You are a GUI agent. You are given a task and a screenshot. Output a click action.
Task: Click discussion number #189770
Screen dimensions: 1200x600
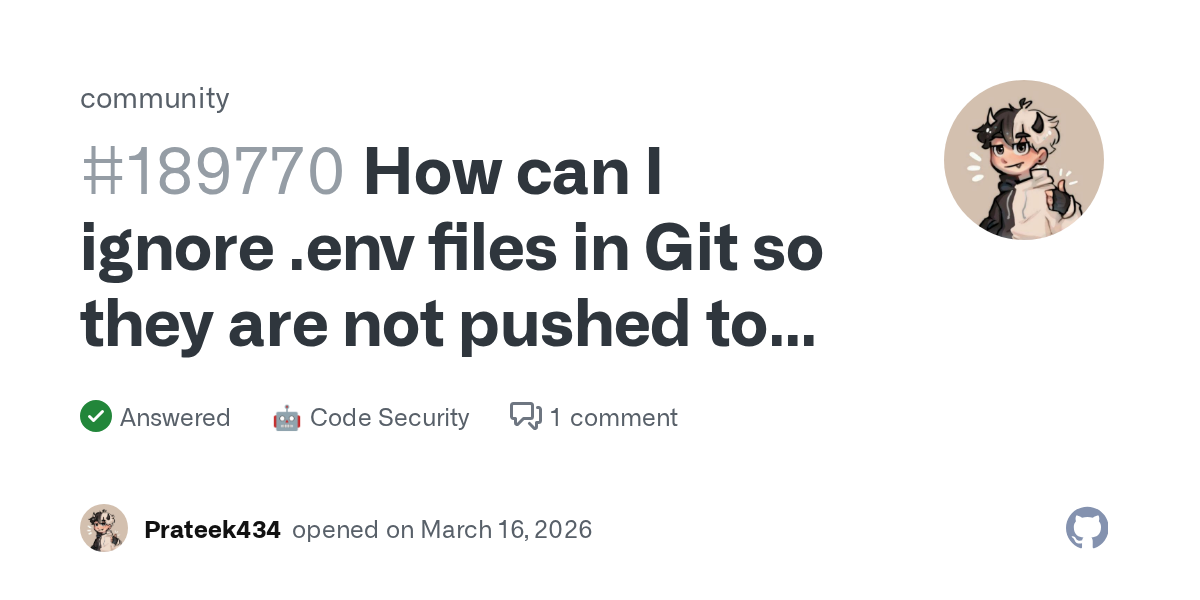click(x=212, y=173)
